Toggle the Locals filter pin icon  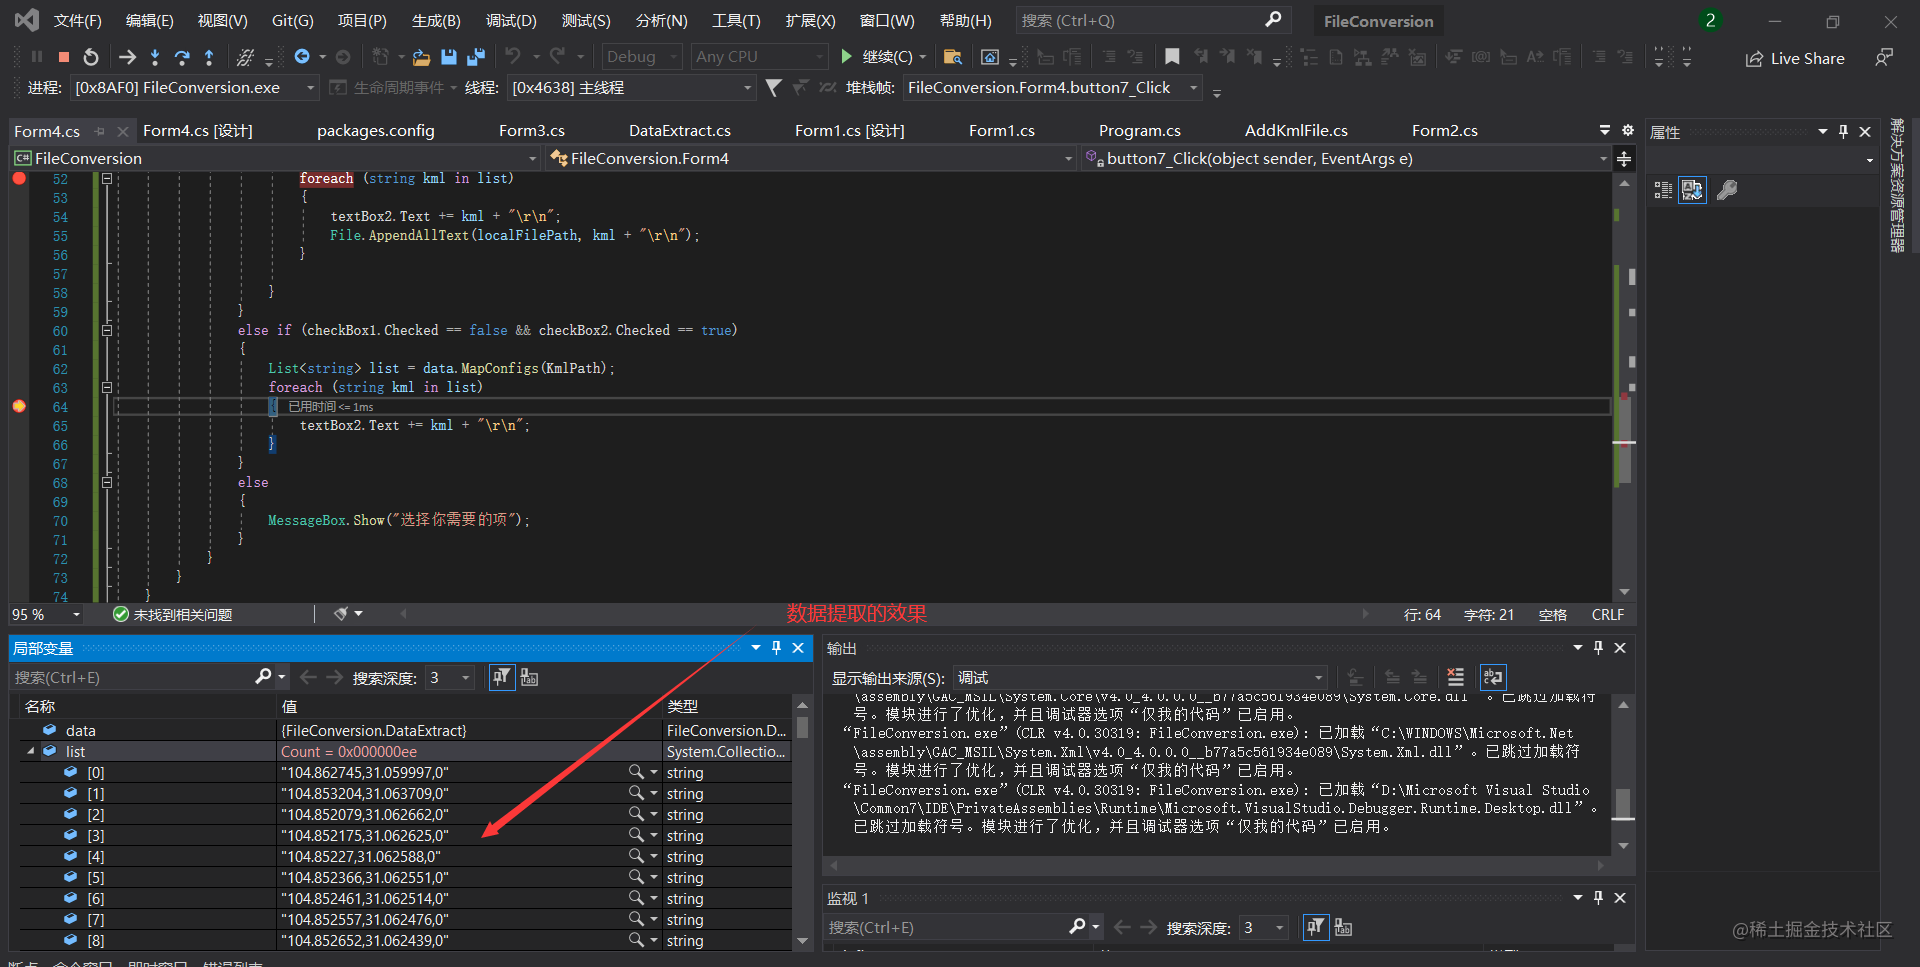pyautogui.click(x=502, y=678)
